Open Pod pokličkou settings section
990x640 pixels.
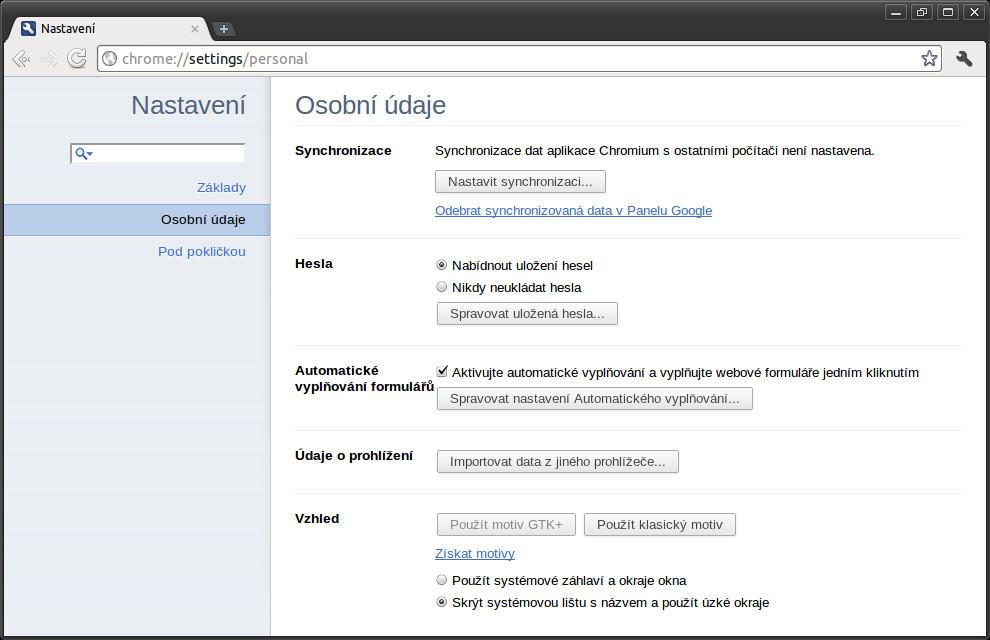tap(201, 251)
